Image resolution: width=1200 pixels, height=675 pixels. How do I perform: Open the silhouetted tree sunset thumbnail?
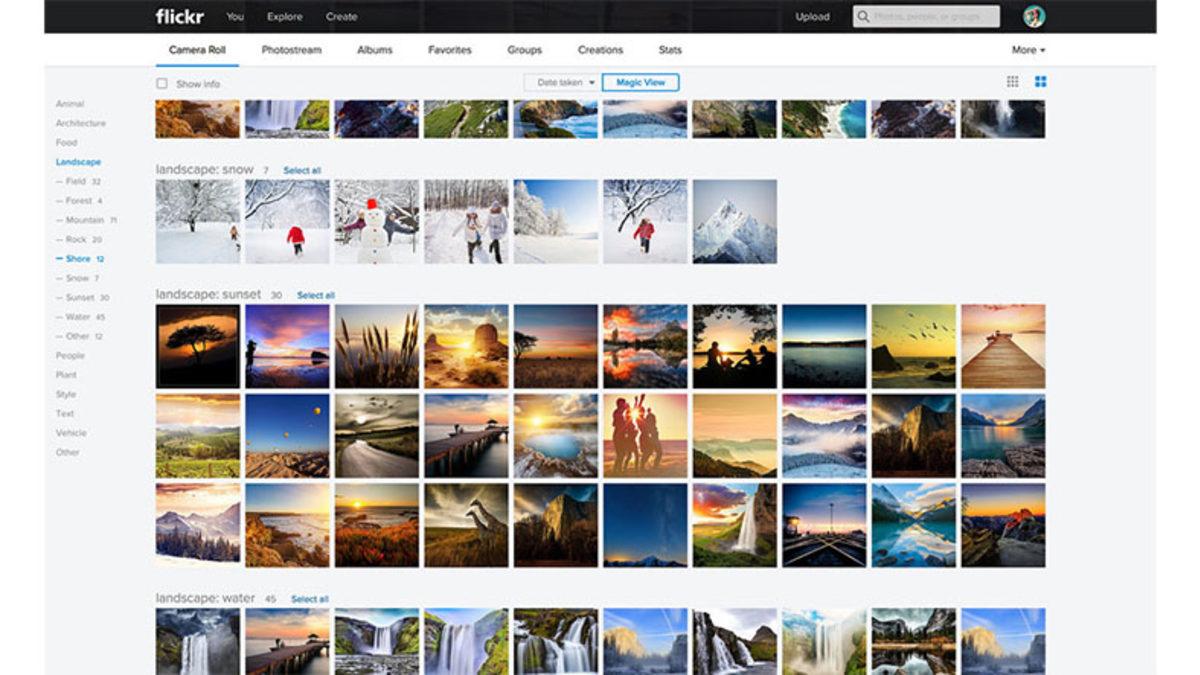[x=197, y=346]
